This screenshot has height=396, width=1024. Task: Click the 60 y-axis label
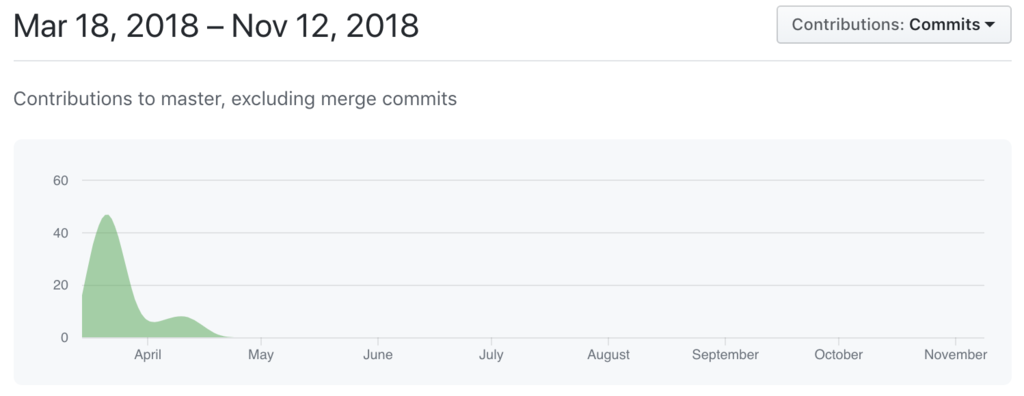click(x=61, y=180)
